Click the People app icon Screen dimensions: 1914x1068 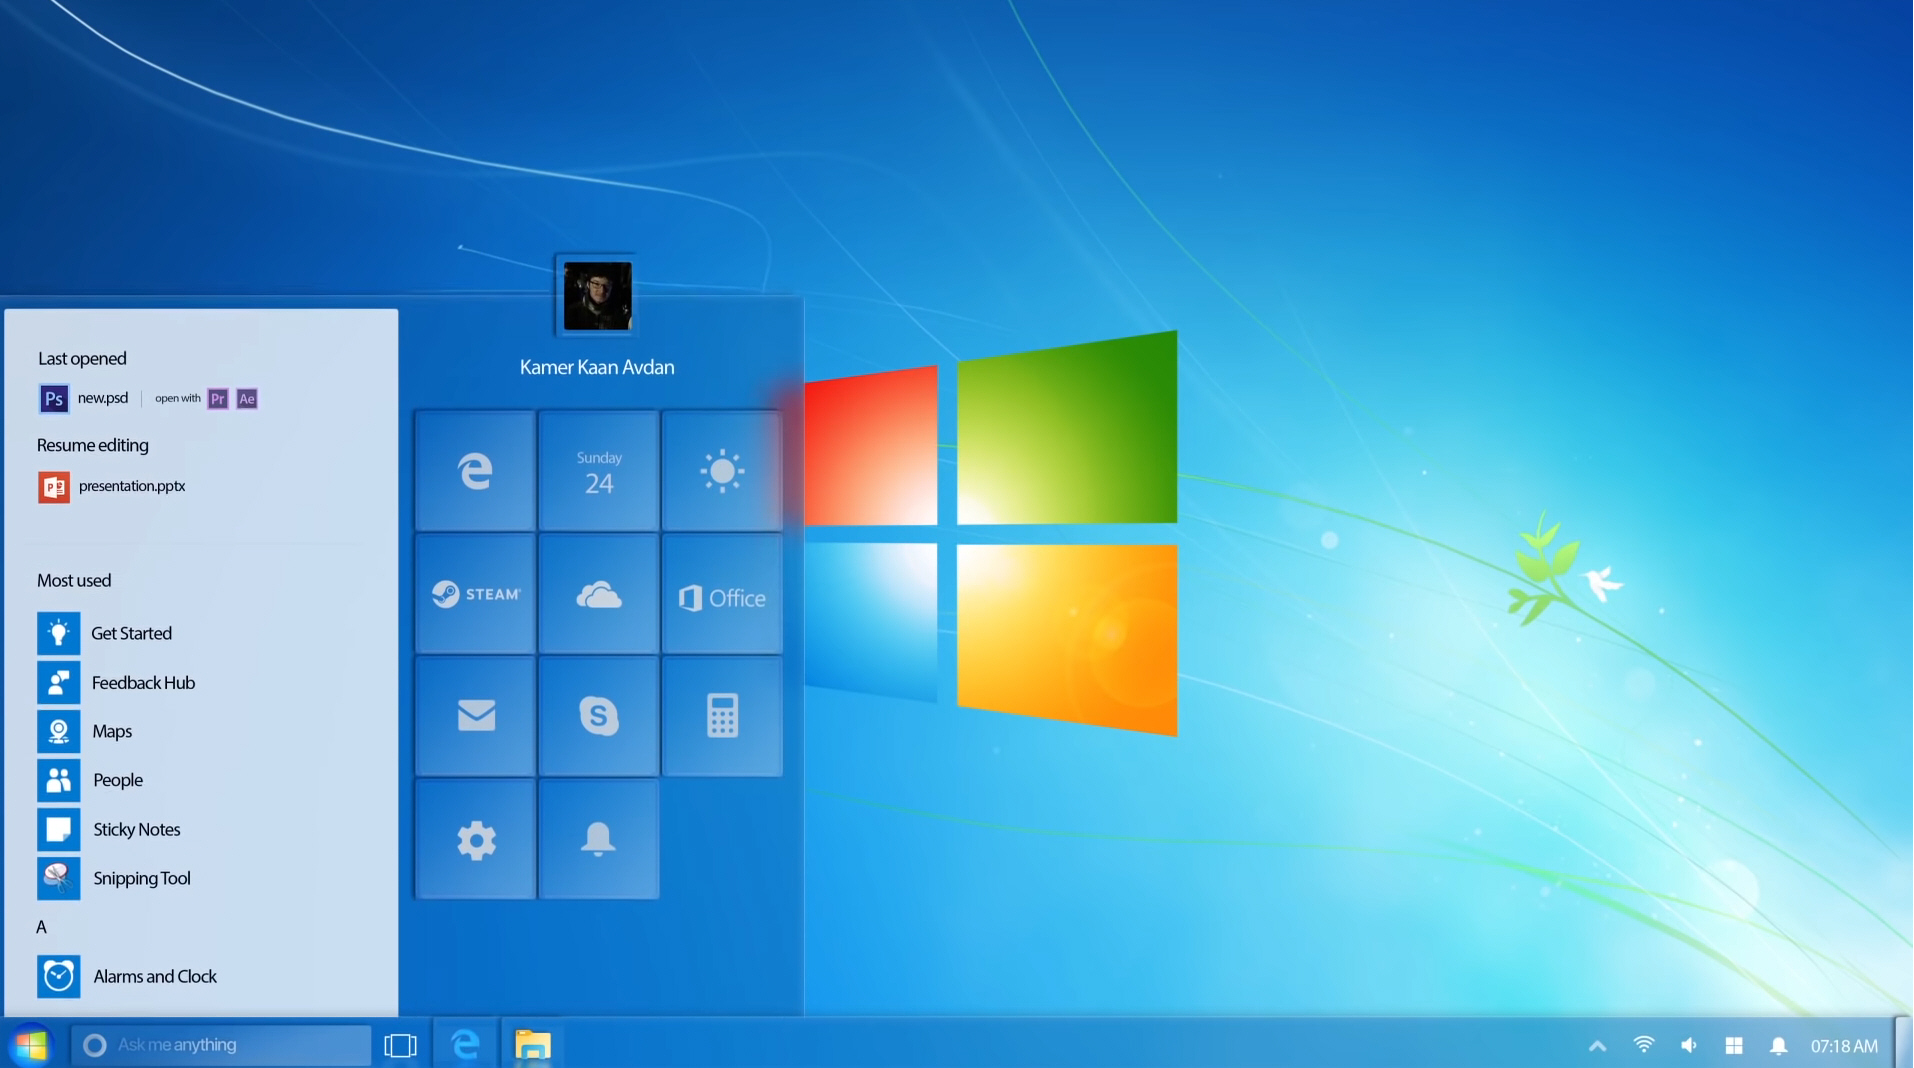pyautogui.click(x=59, y=780)
